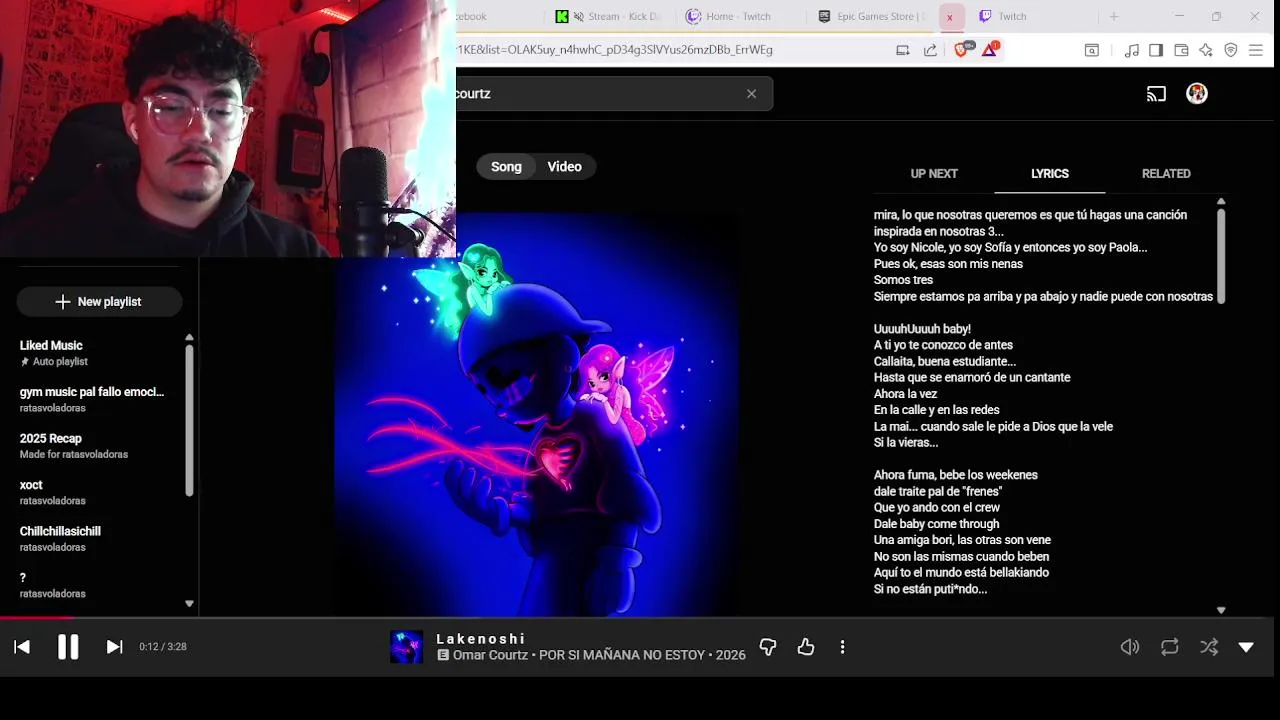Switch to Song mode
1280x720 pixels.
point(506,167)
